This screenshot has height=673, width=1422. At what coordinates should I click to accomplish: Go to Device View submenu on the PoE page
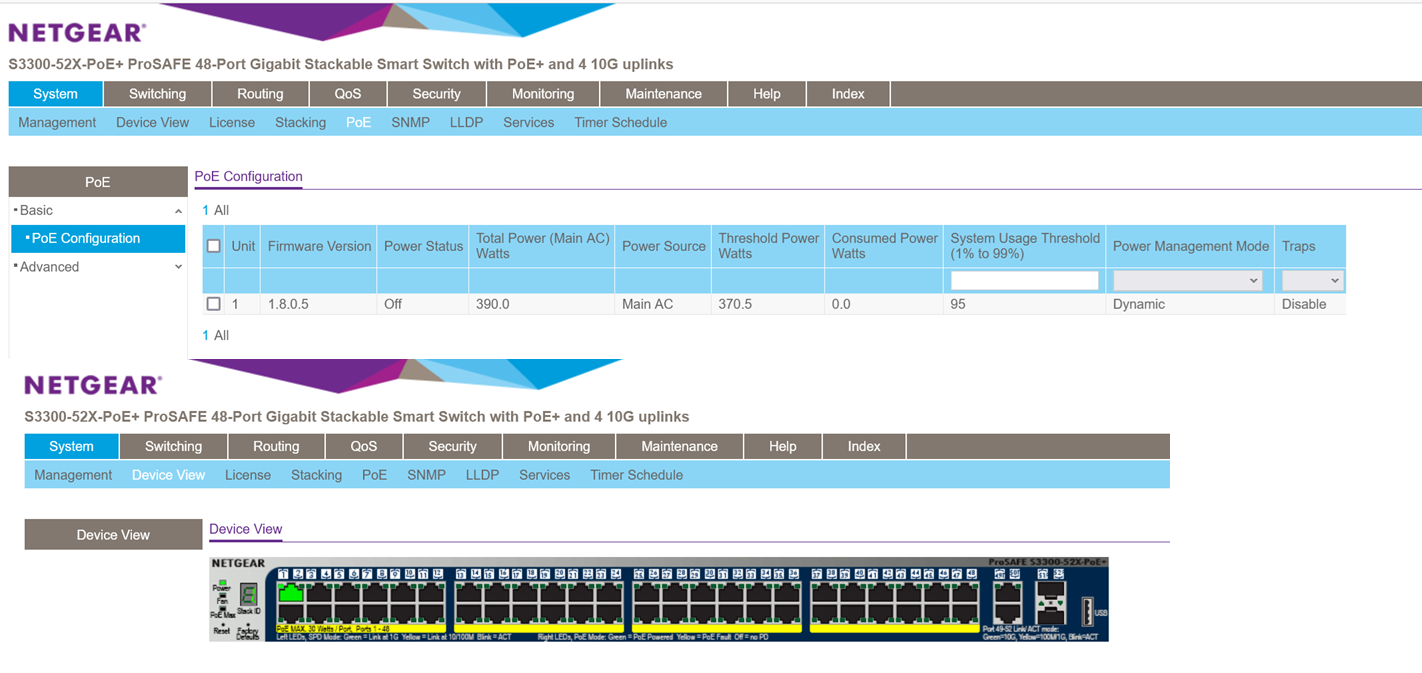[152, 122]
